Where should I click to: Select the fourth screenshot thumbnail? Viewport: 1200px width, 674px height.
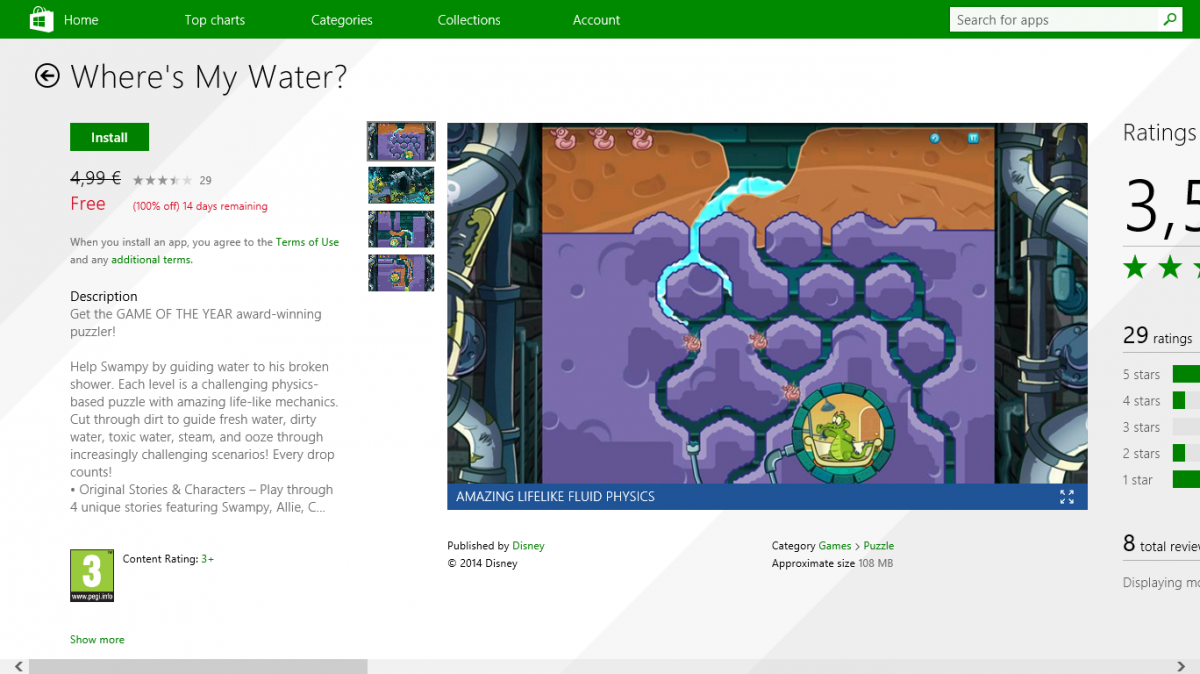(x=401, y=273)
